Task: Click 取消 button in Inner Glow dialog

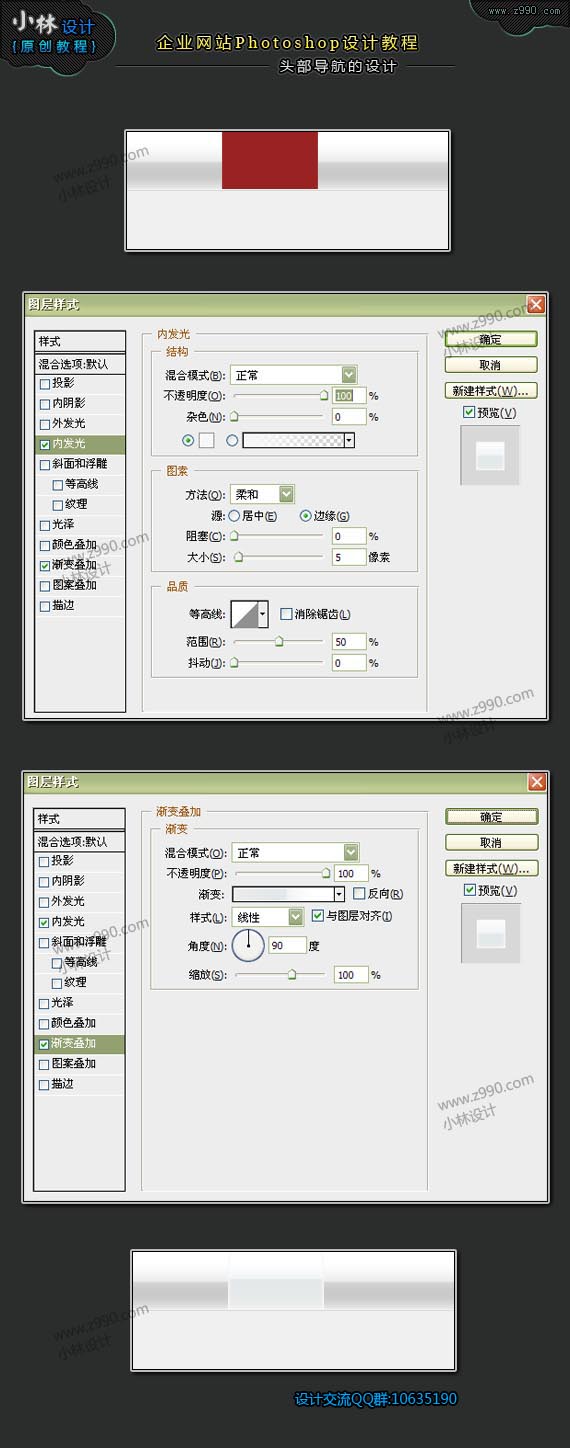Action: pyautogui.click(x=491, y=365)
